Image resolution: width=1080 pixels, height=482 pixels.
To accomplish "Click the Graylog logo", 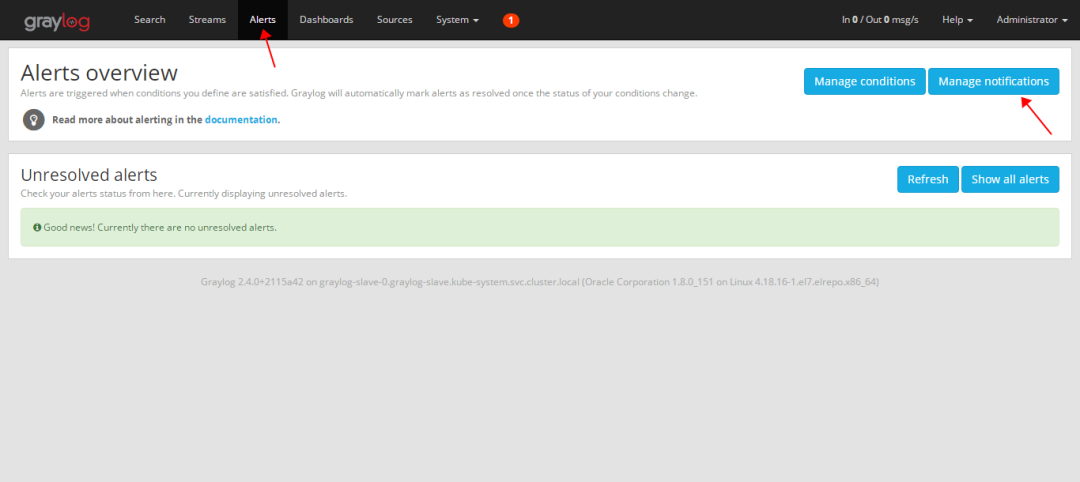I will 57,21.
